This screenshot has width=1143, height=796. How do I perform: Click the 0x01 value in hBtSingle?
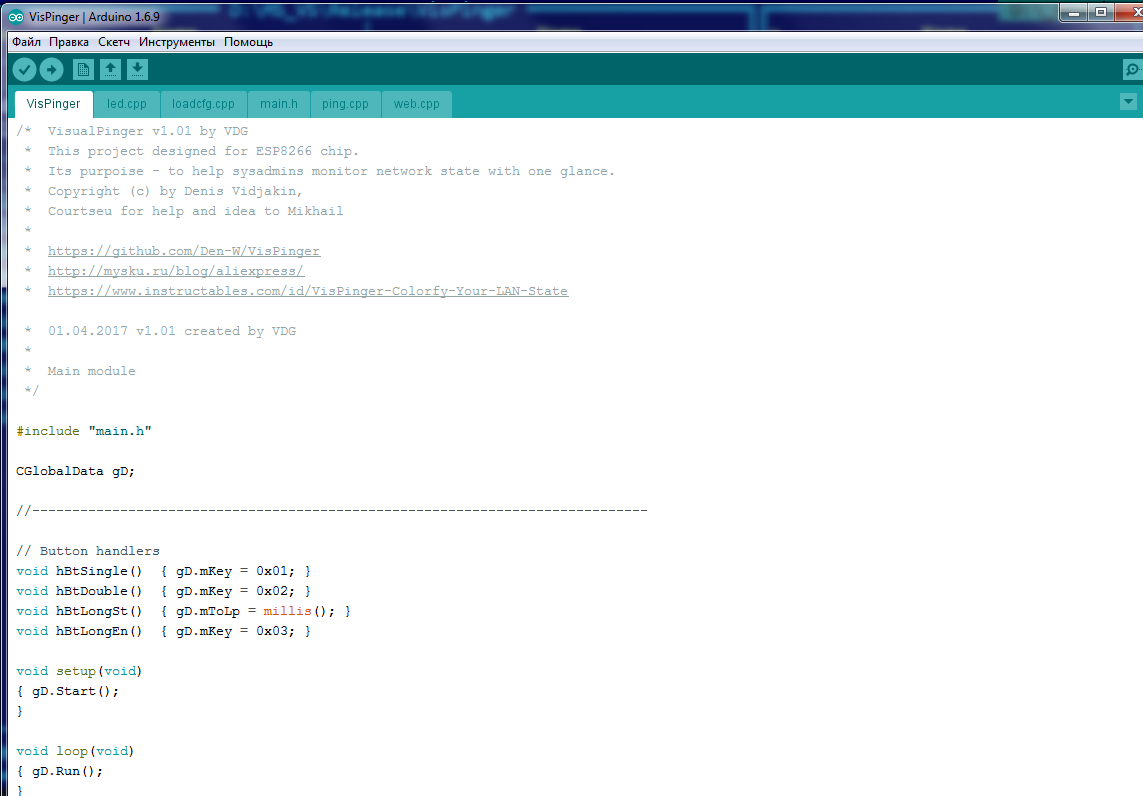pyautogui.click(x=272, y=571)
